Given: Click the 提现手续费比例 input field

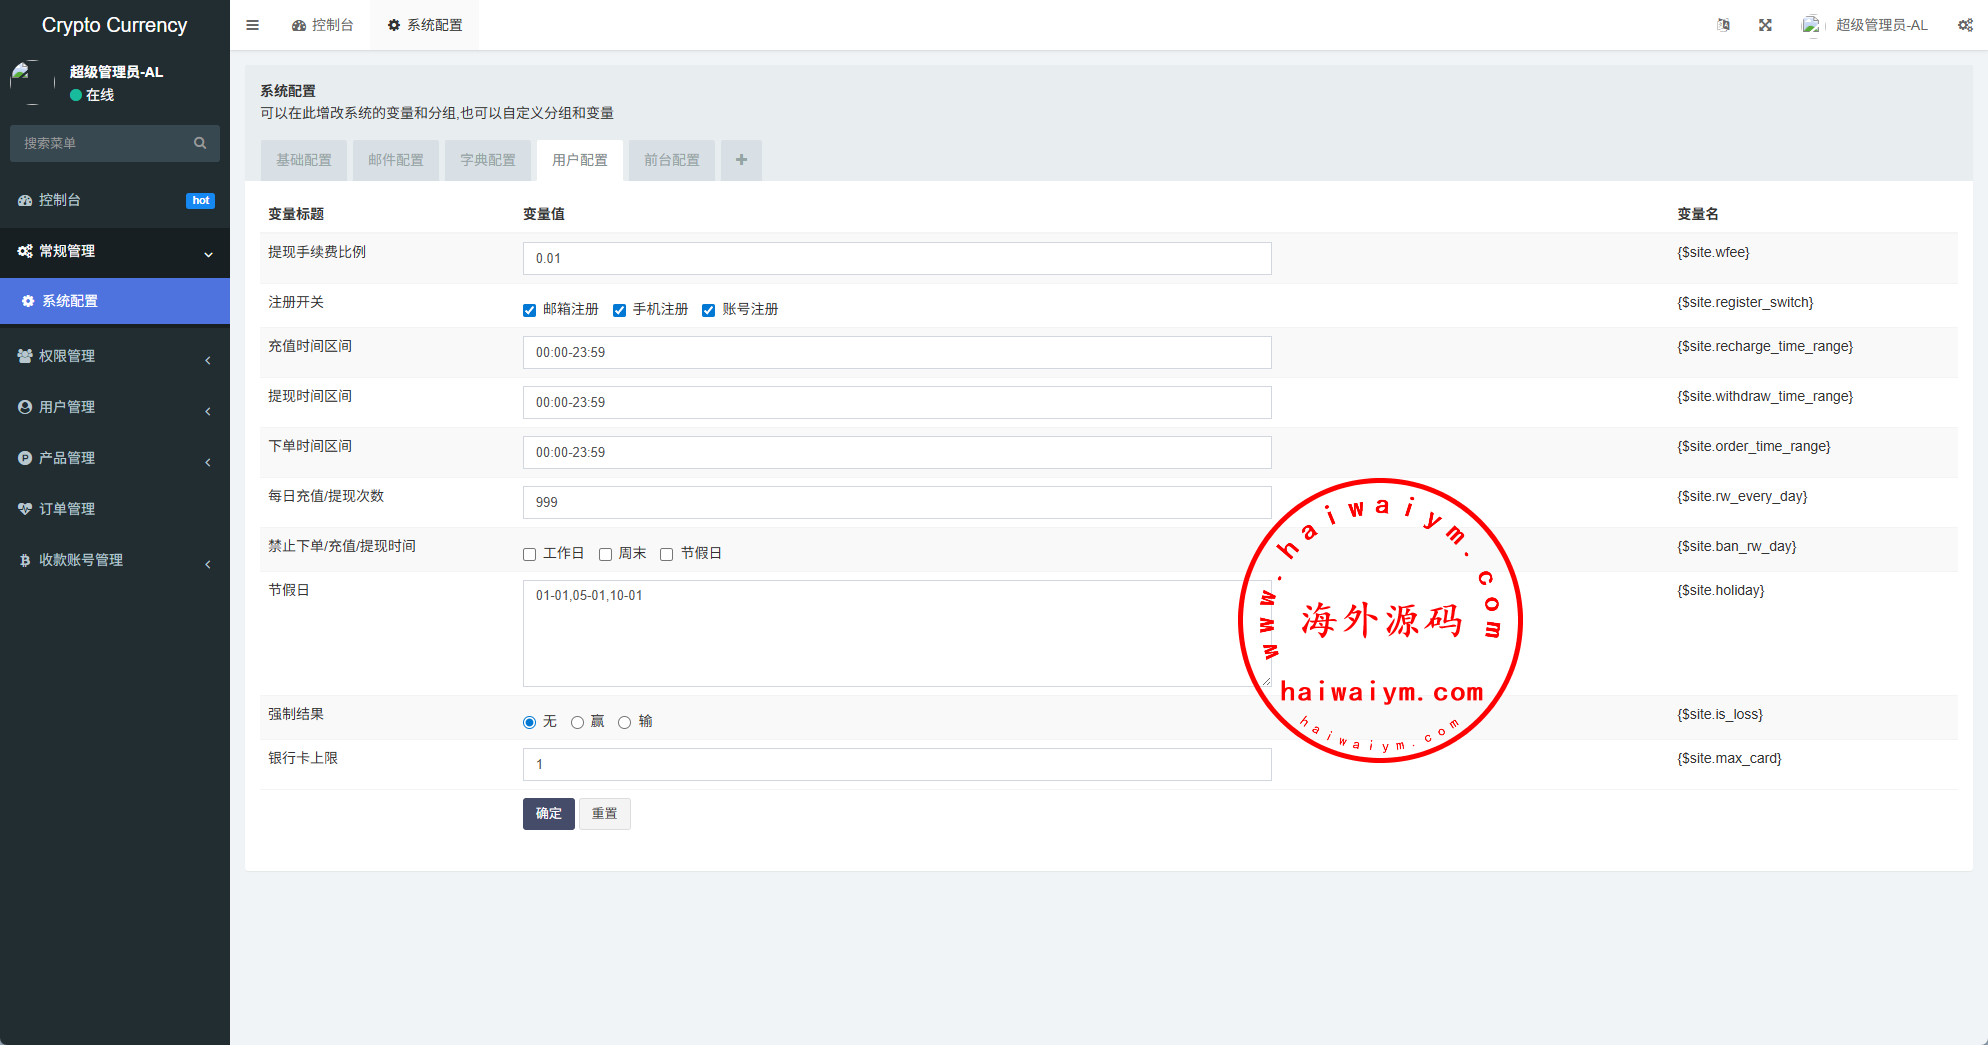Looking at the screenshot, I should (x=896, y=258).
